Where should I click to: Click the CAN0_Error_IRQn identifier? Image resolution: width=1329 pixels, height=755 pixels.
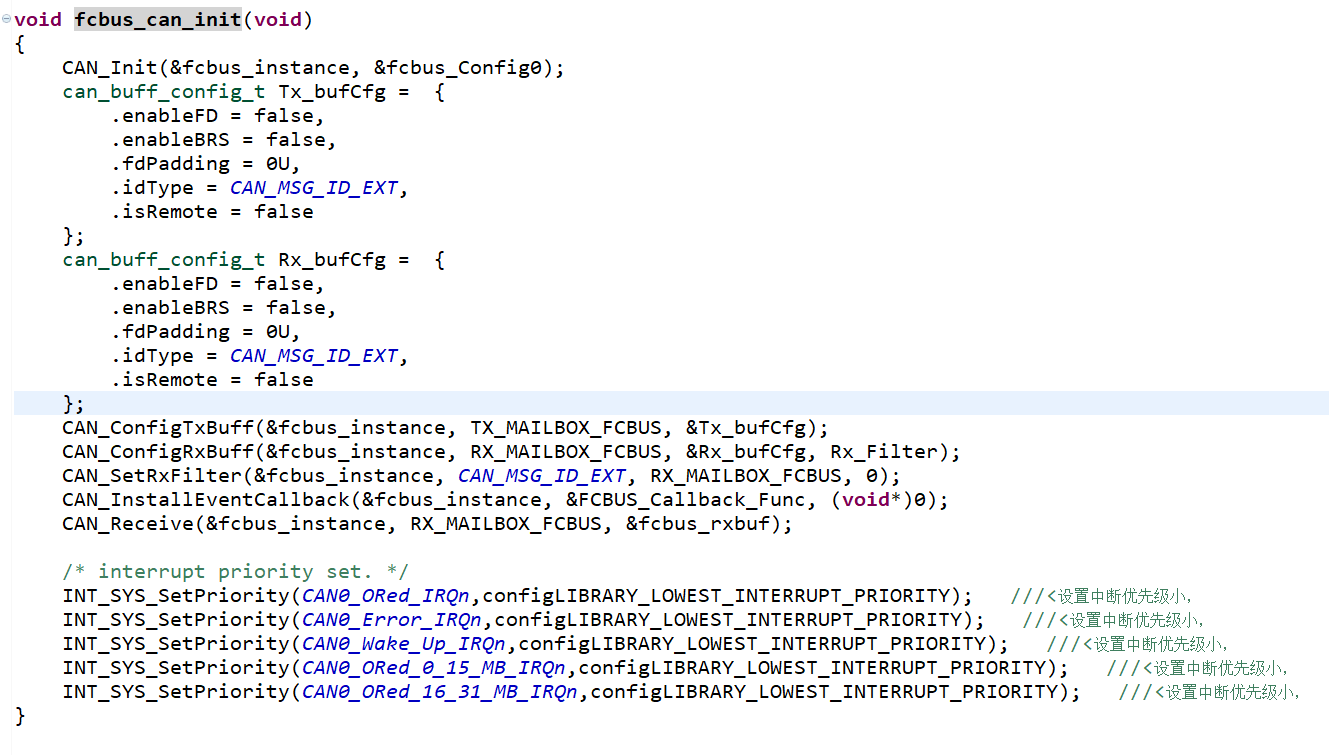[x=390, y=619]
